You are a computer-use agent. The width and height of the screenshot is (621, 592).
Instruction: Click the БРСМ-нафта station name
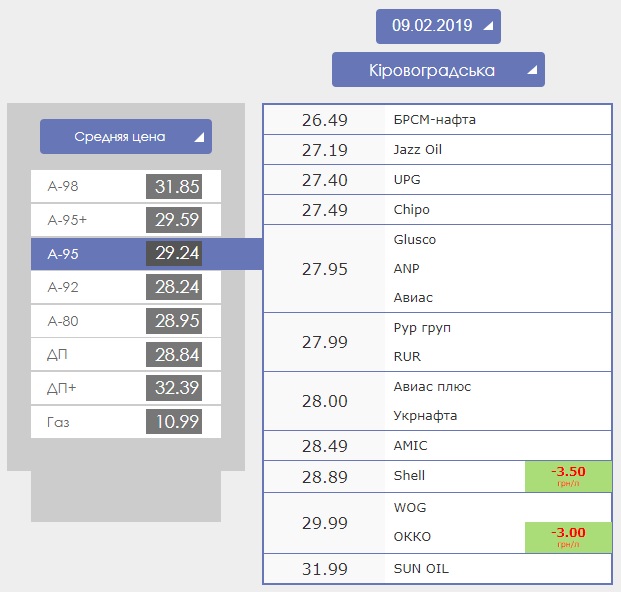click(434, 120)
